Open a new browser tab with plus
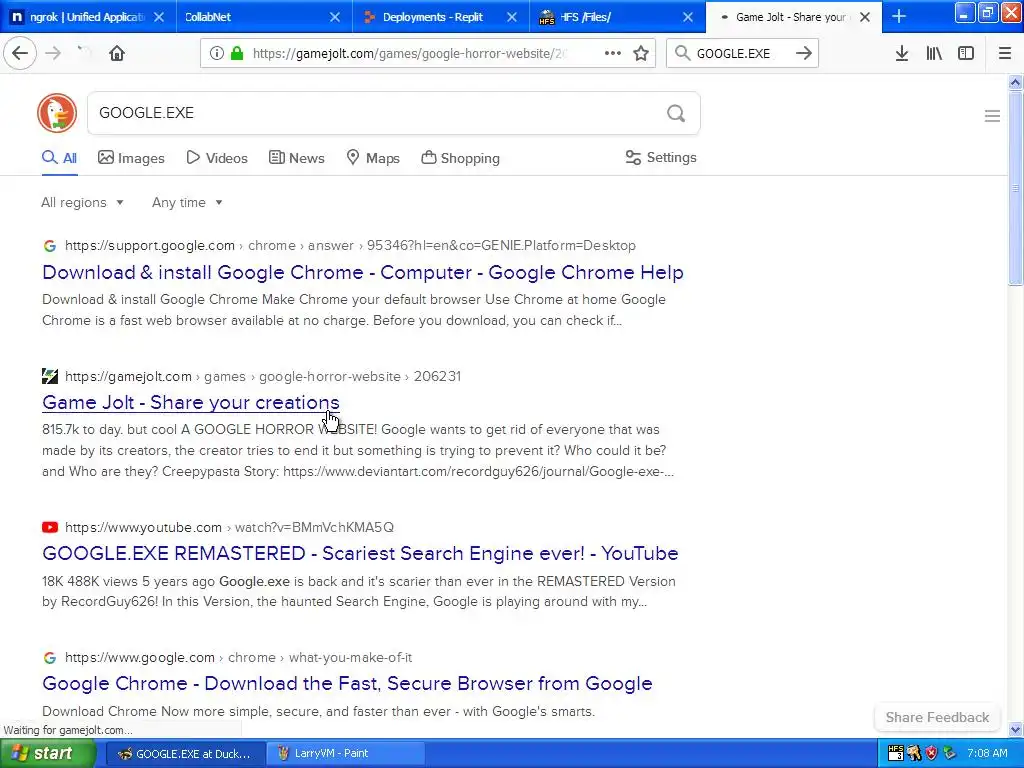Image resolution: width=1024 pixels, height=768 pixels. coord(899,16)
